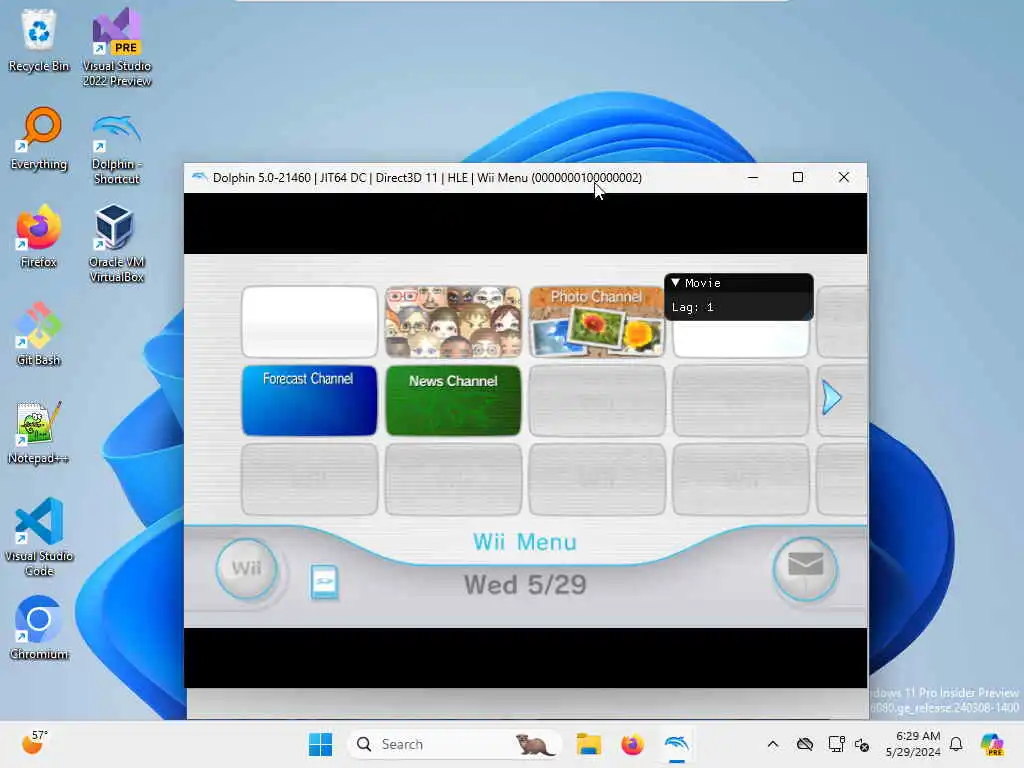Screen dimensions: 1024x768
Task: Click the otter search highlight icon
Action: (535, 744)
